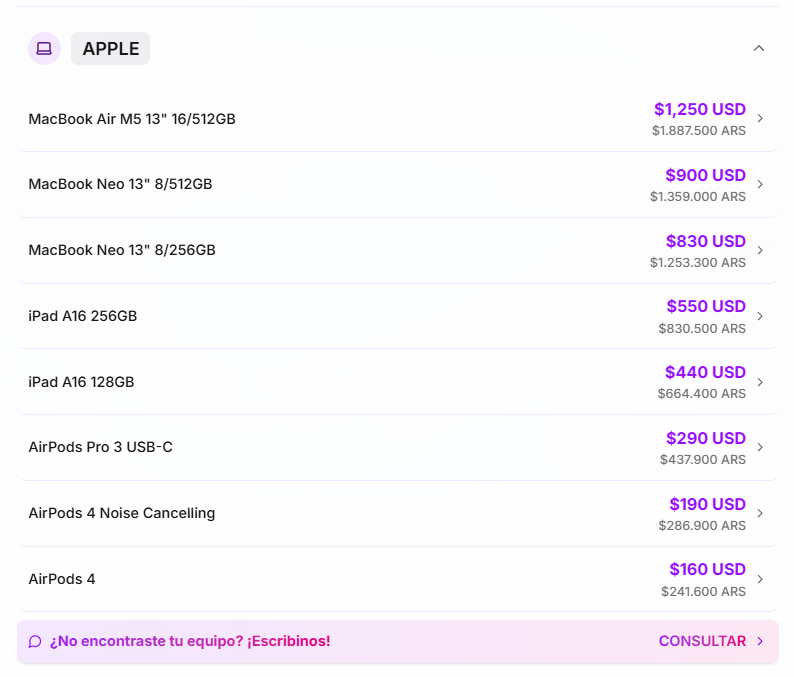Image resolution: width=794 pixels, height=677 pixels.
Task: Open AirPods Pro 3 USB-C item
Action: [x=398, y=447]
